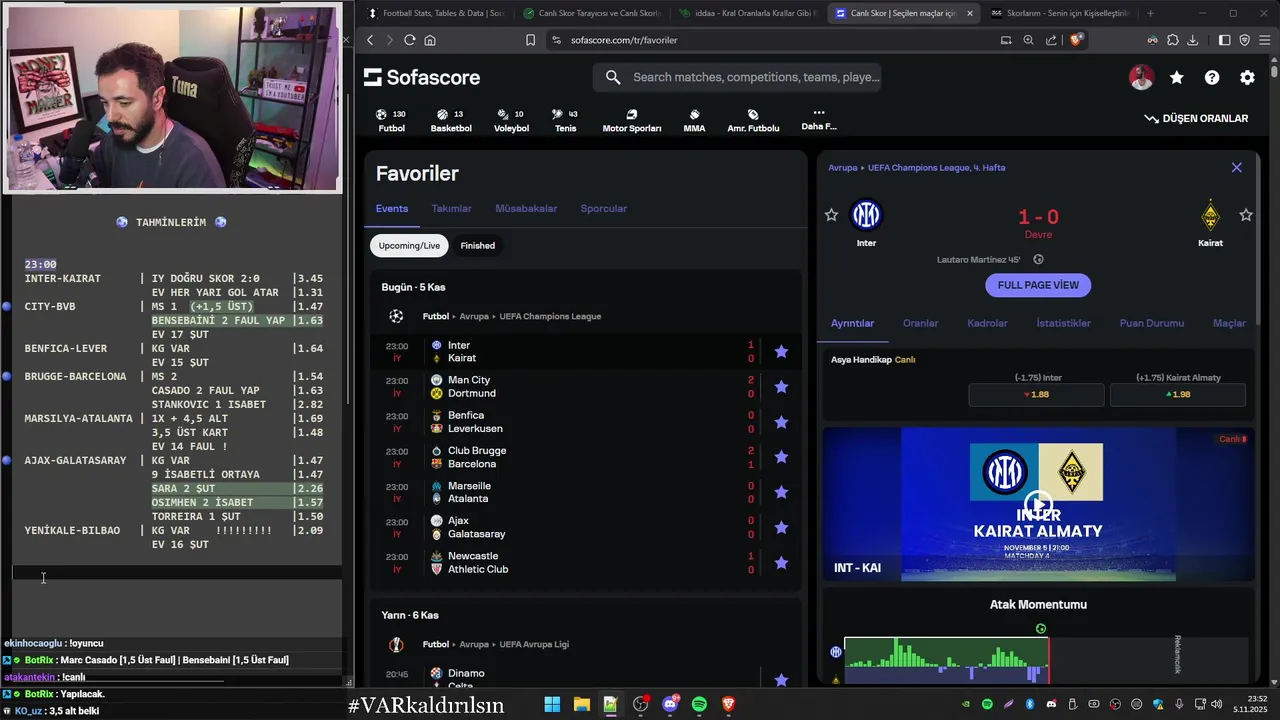Switch to Football Stats browser tab
1280x720 pixels.
point(436,13)
